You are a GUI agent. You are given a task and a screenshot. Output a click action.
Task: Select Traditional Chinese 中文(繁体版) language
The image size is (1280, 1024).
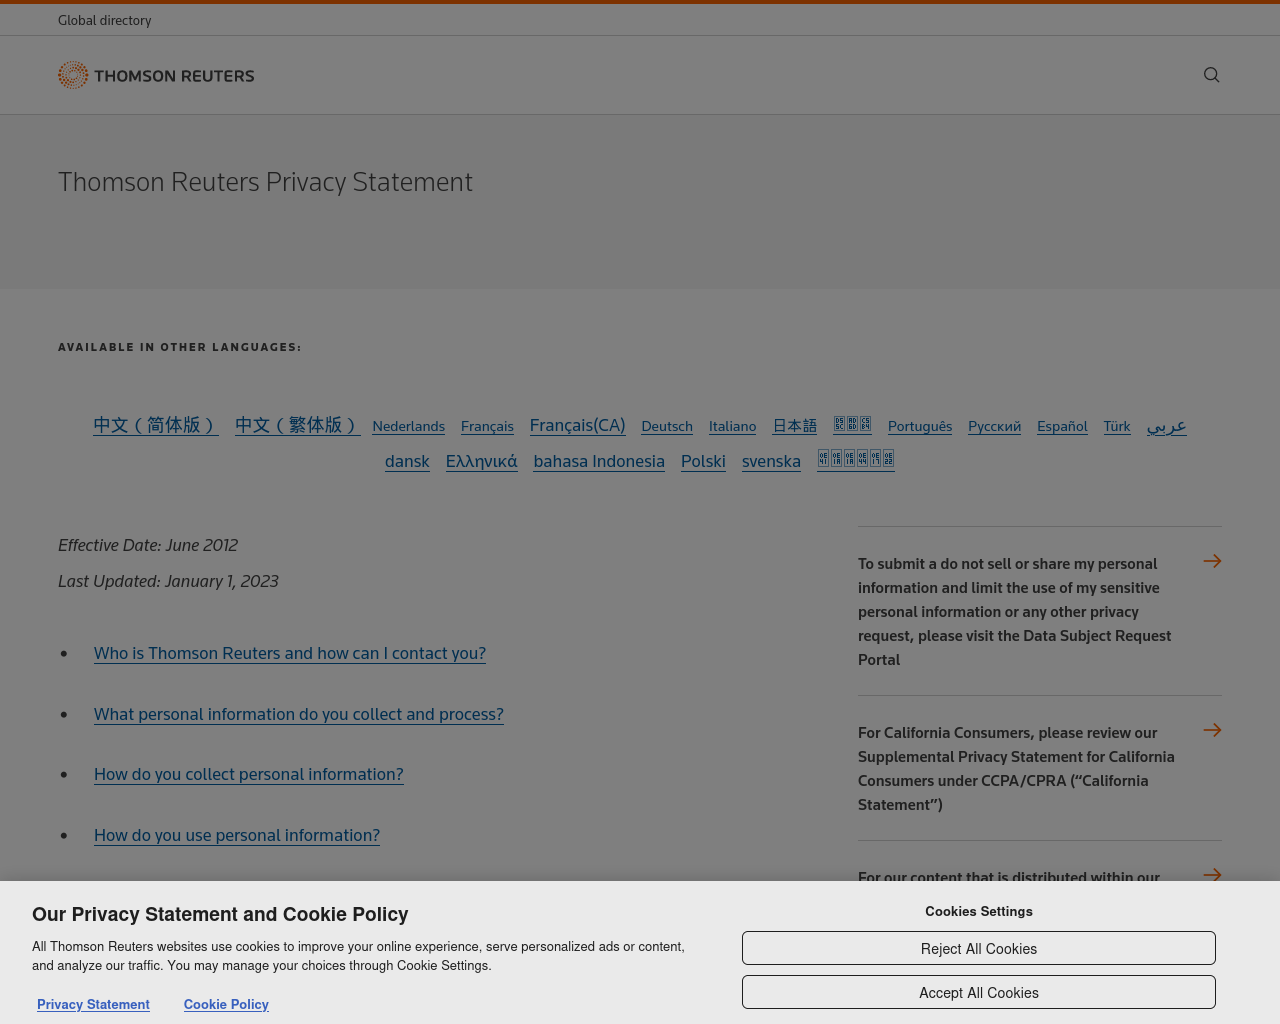click(298, 425)
